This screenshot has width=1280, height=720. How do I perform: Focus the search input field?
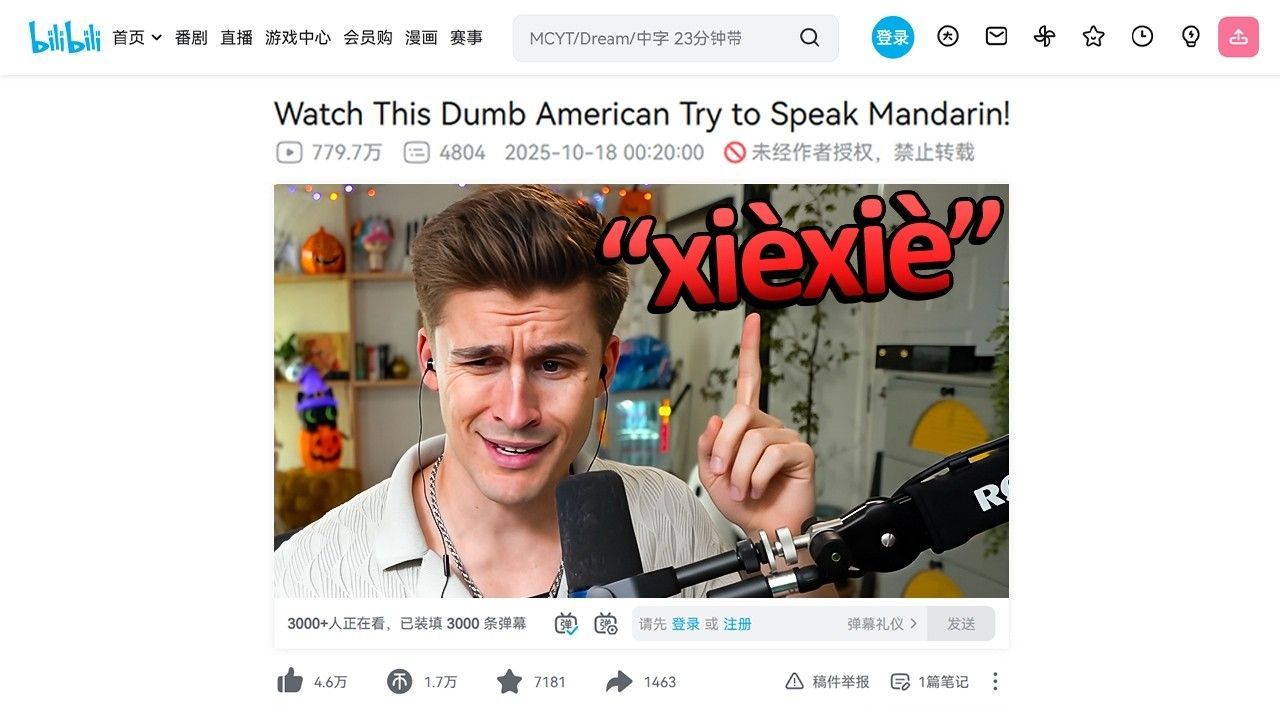[x=660, y=38]
